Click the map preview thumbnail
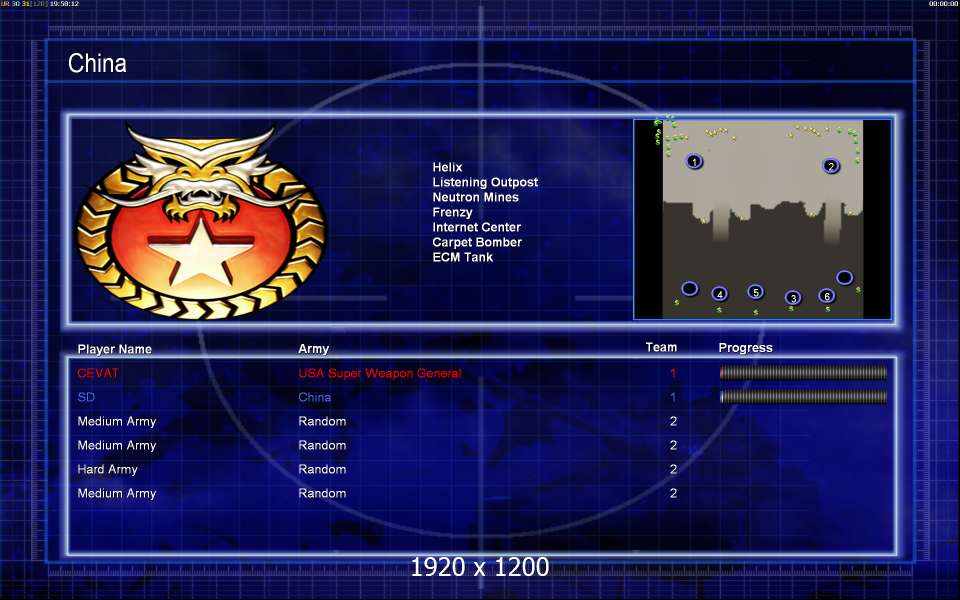 click(762, 219)
